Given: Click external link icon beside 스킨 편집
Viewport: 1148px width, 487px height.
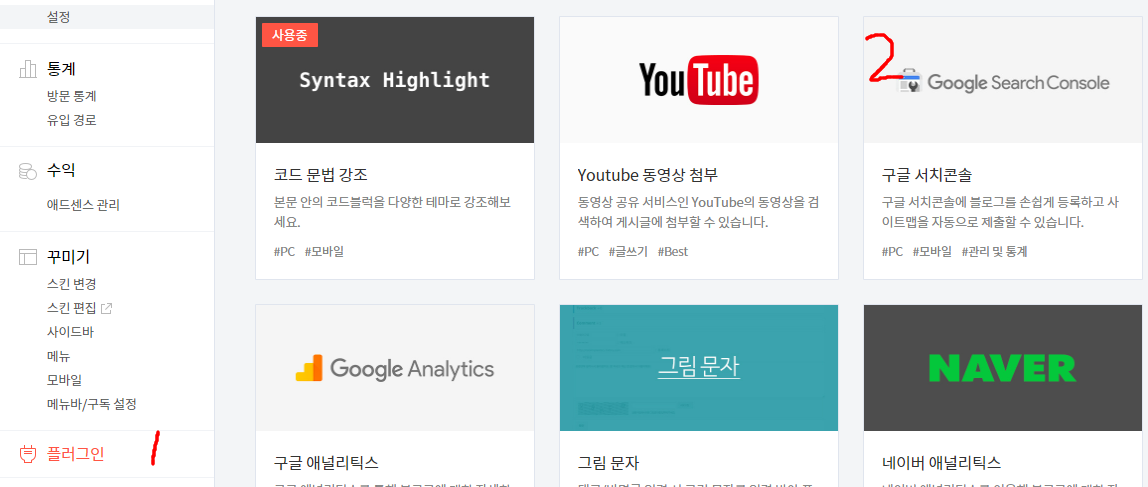Looking at the screenshot, I should pyautogui.click(x=106, y=308).
